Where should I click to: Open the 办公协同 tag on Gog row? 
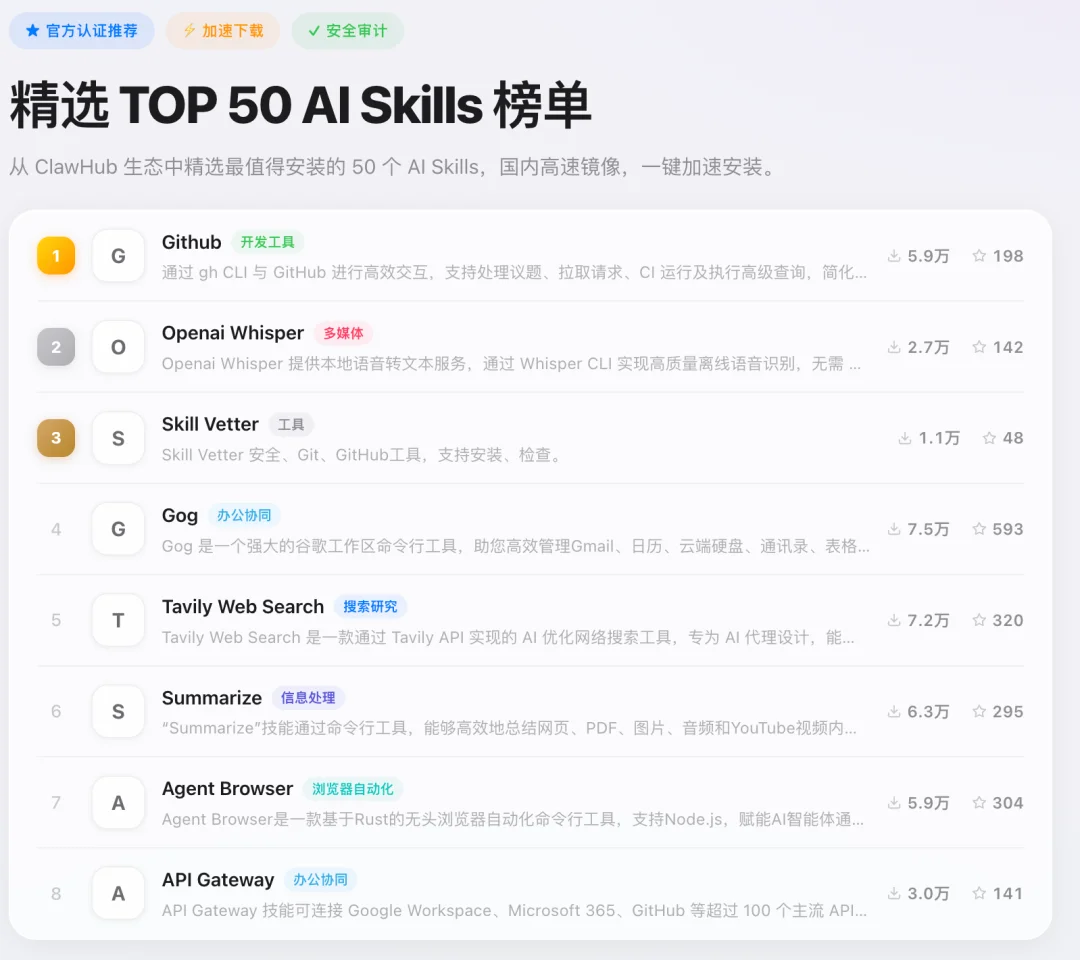coord(244,515)
